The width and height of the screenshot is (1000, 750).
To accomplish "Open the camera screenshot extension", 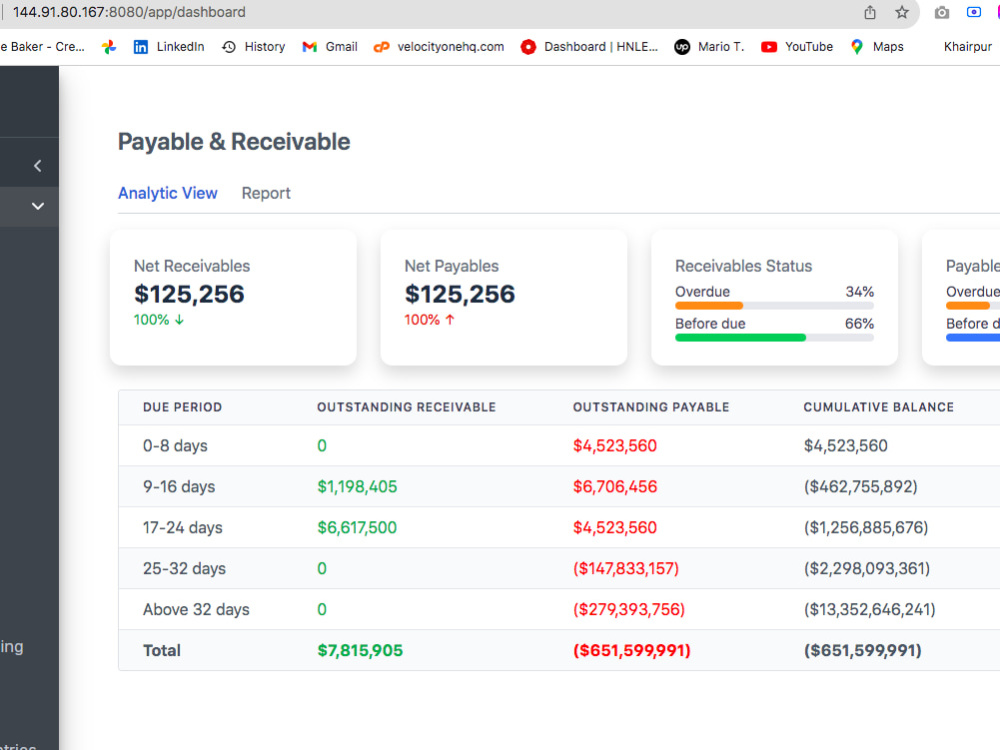I will tap(941, 12).
